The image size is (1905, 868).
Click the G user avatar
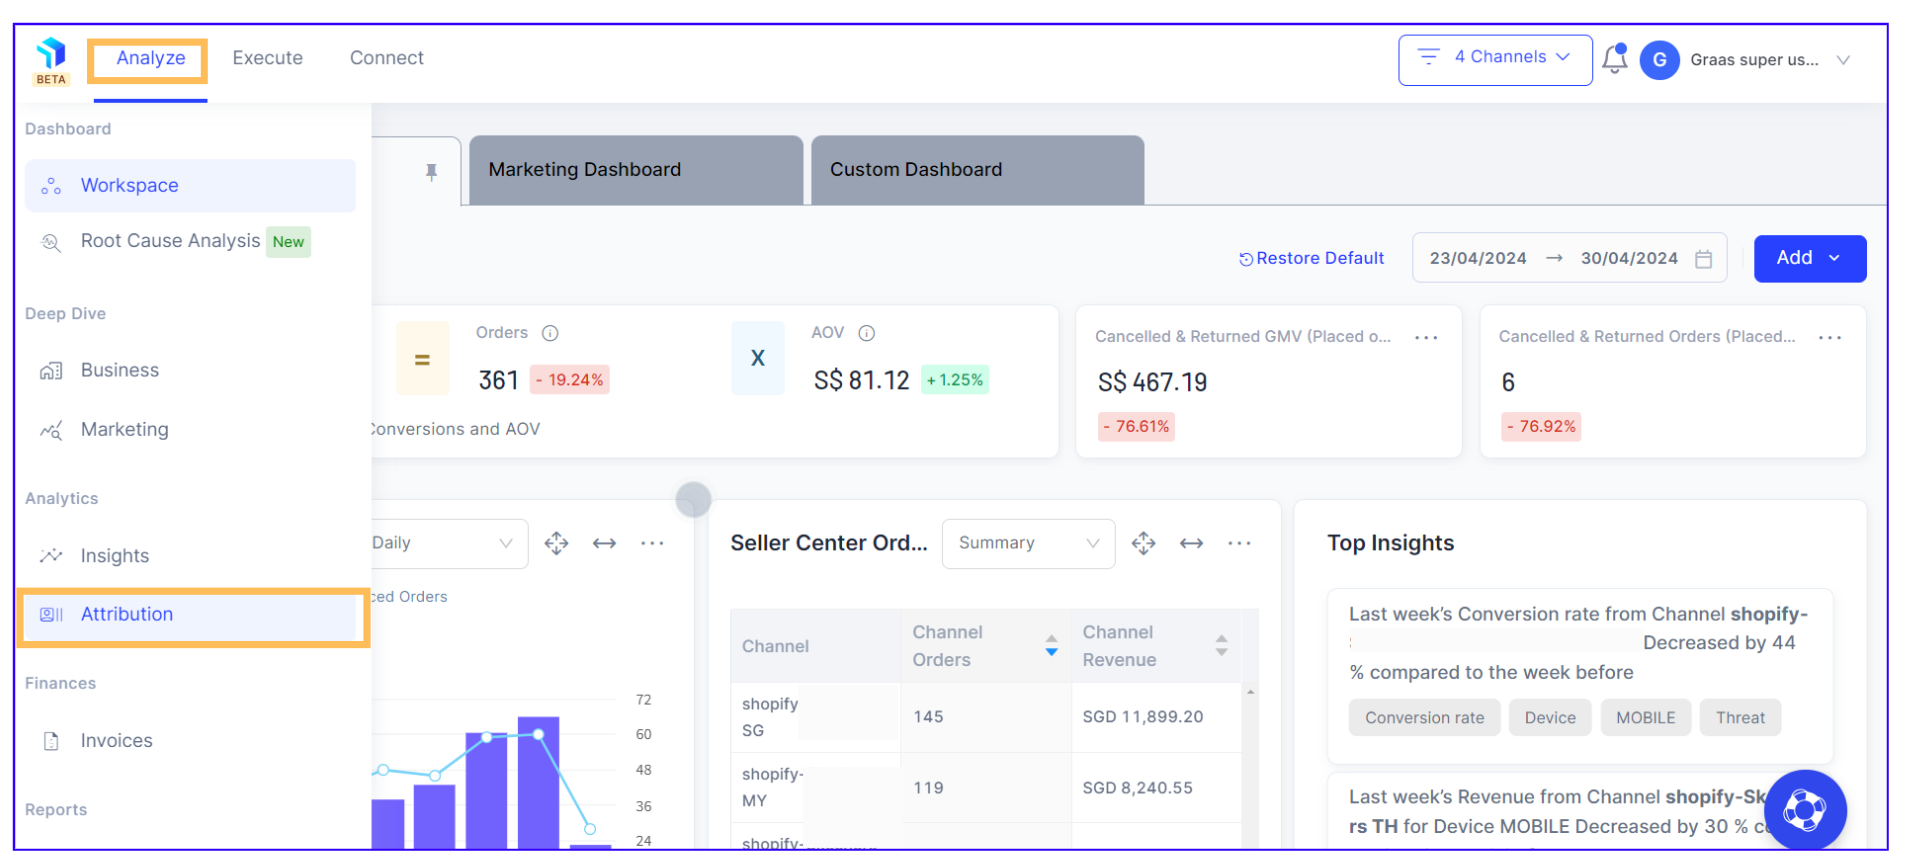1659,60
